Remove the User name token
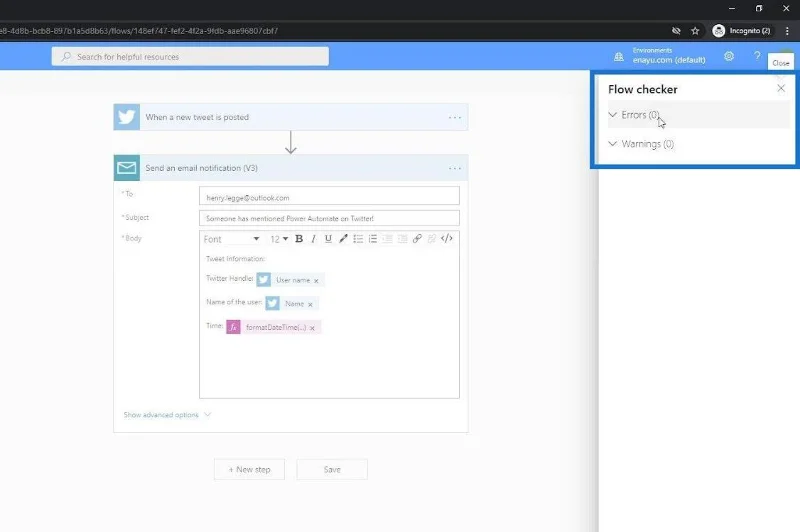Screen dimensions: 800x532 [x=316, y=281]
